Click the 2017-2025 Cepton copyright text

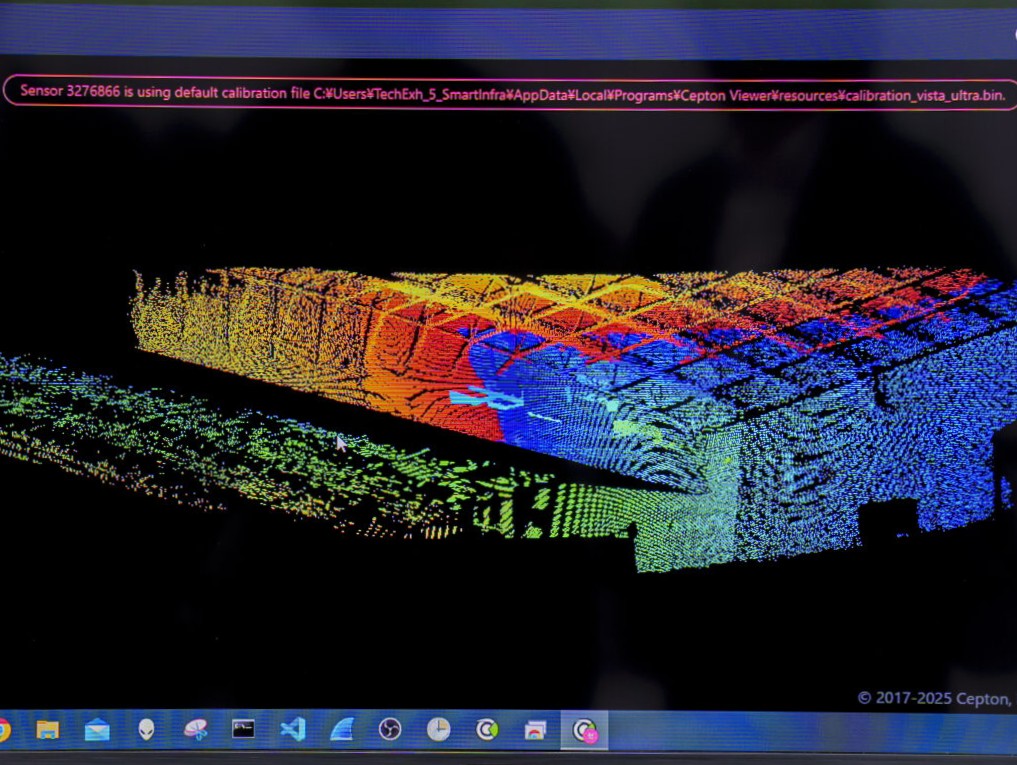pyautogui.click(x=935, y=698)
